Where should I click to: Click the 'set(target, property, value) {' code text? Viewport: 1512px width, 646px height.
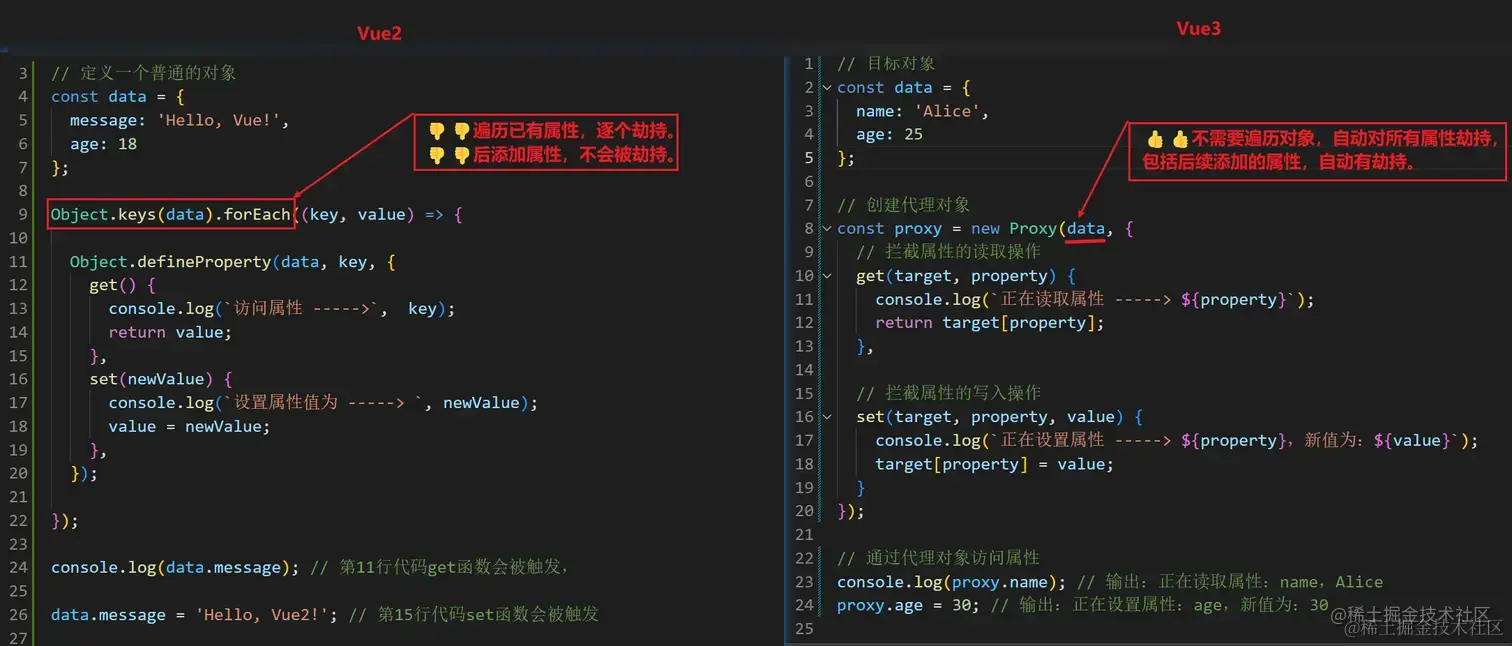[999, 417]
